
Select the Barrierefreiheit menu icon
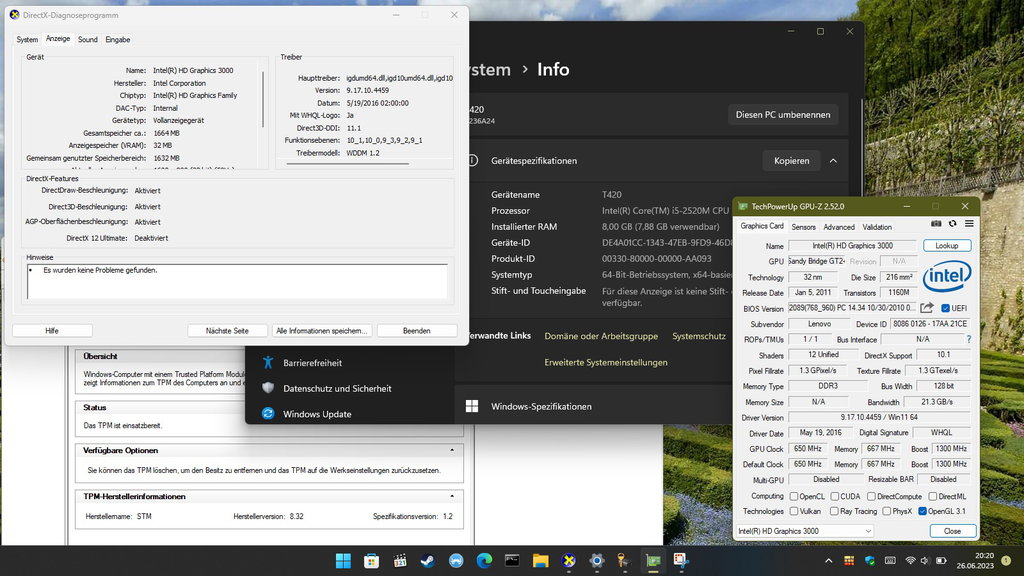(x=266, y=363)
